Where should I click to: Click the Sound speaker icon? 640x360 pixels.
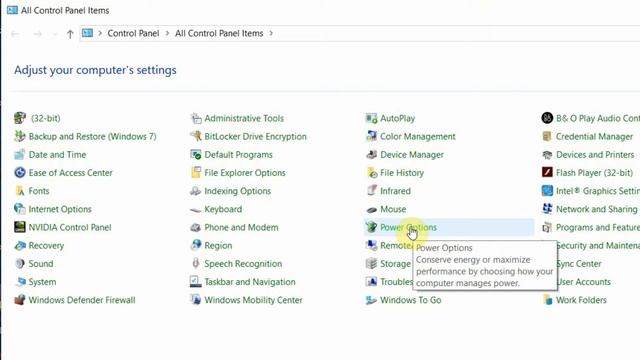[x=20, y=264]
